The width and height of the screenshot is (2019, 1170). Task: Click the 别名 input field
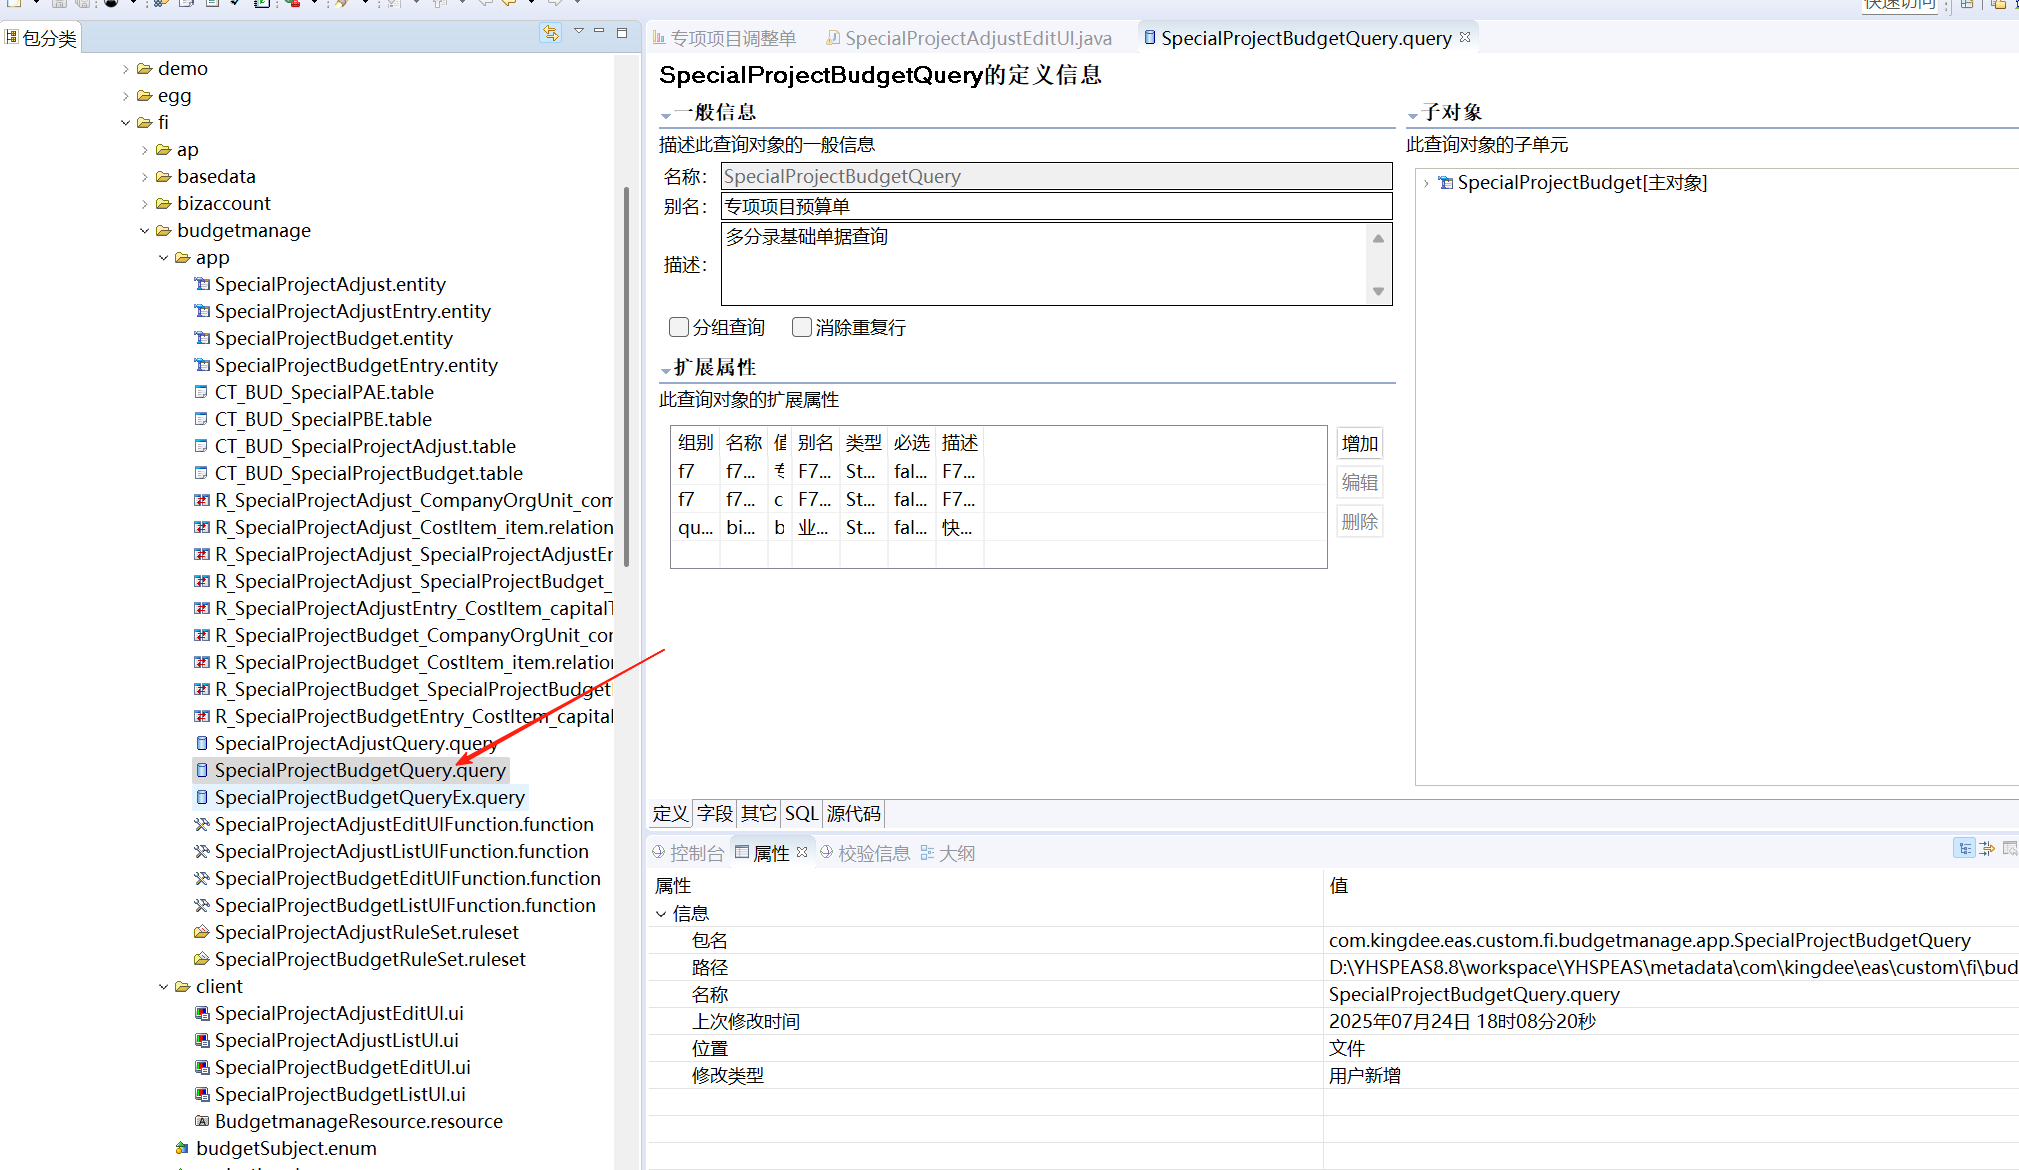click(1055, 206)
